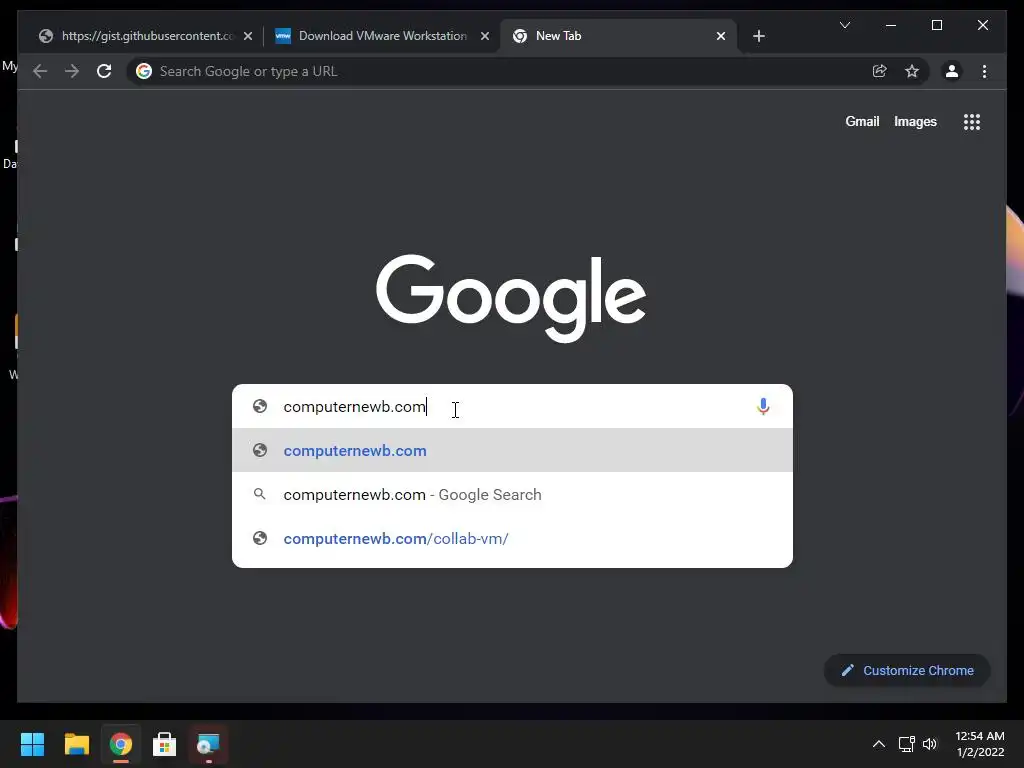Start voice search with the microphone
1024x768 pixels.
pos(763,407)
